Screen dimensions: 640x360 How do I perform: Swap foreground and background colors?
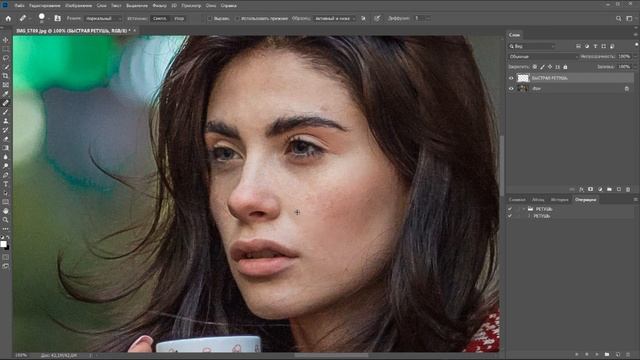(8, 237)
